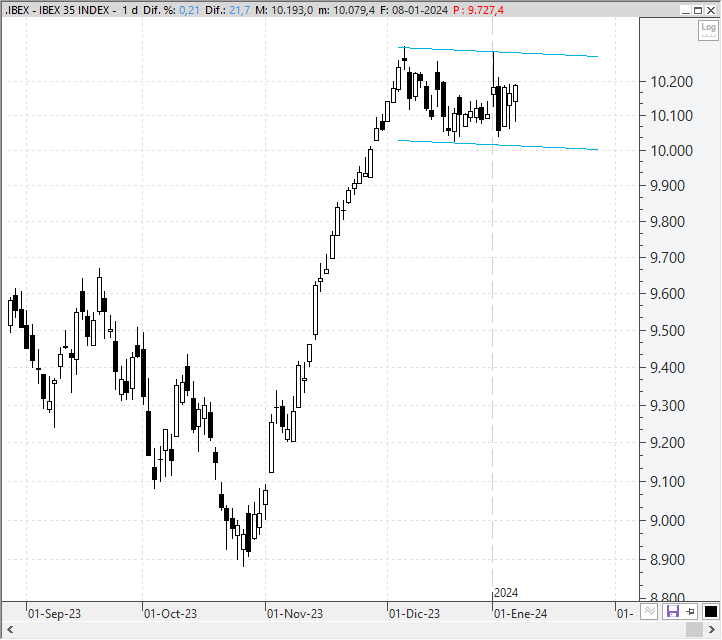Click the red 'P: 9.727,4' value
Viewport: 722px width, 640px height.
[478, 10]
